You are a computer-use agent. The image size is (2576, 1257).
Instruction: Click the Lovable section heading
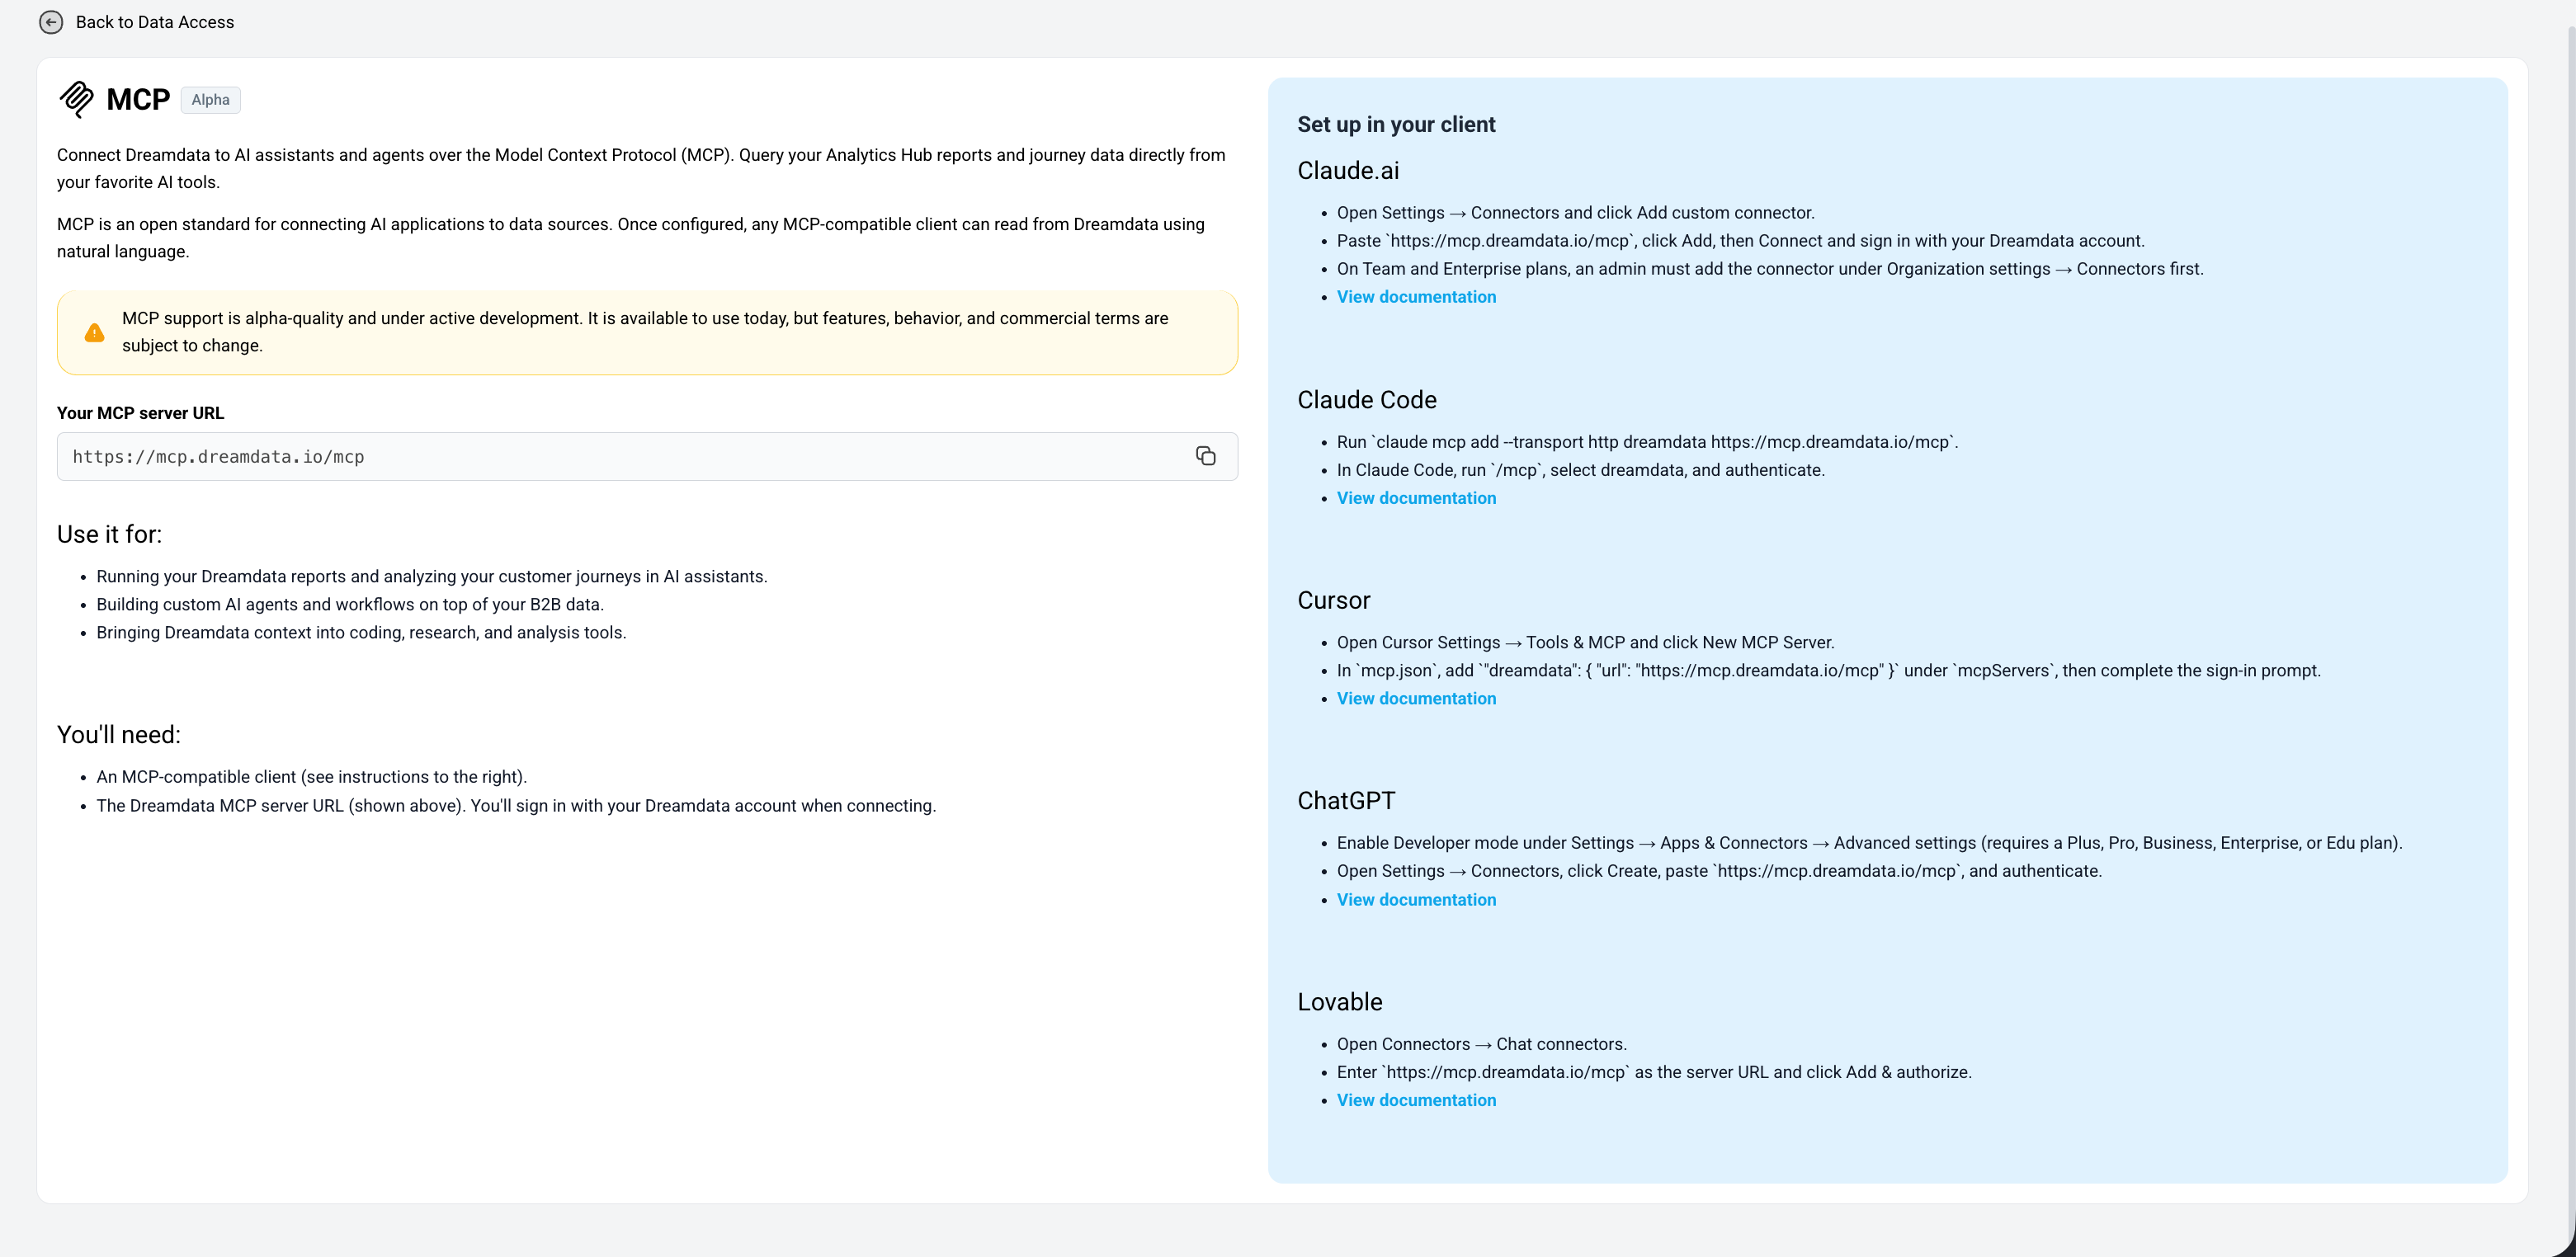[x=1339, y=1002]
